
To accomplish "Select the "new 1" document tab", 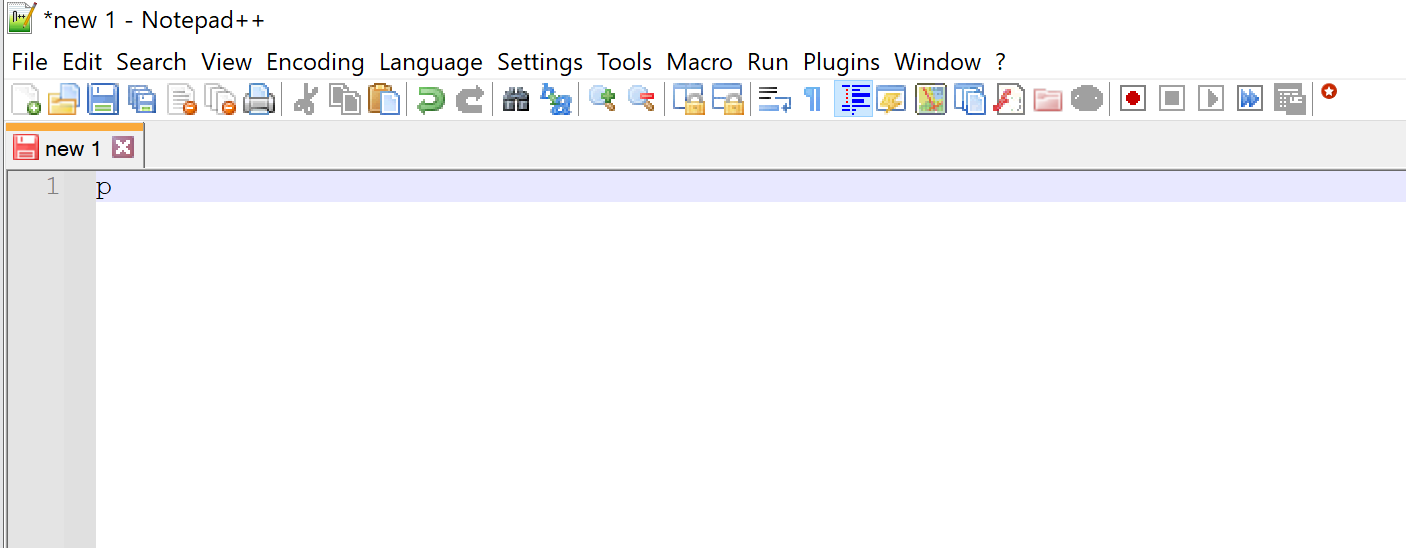I will point(72,149).
